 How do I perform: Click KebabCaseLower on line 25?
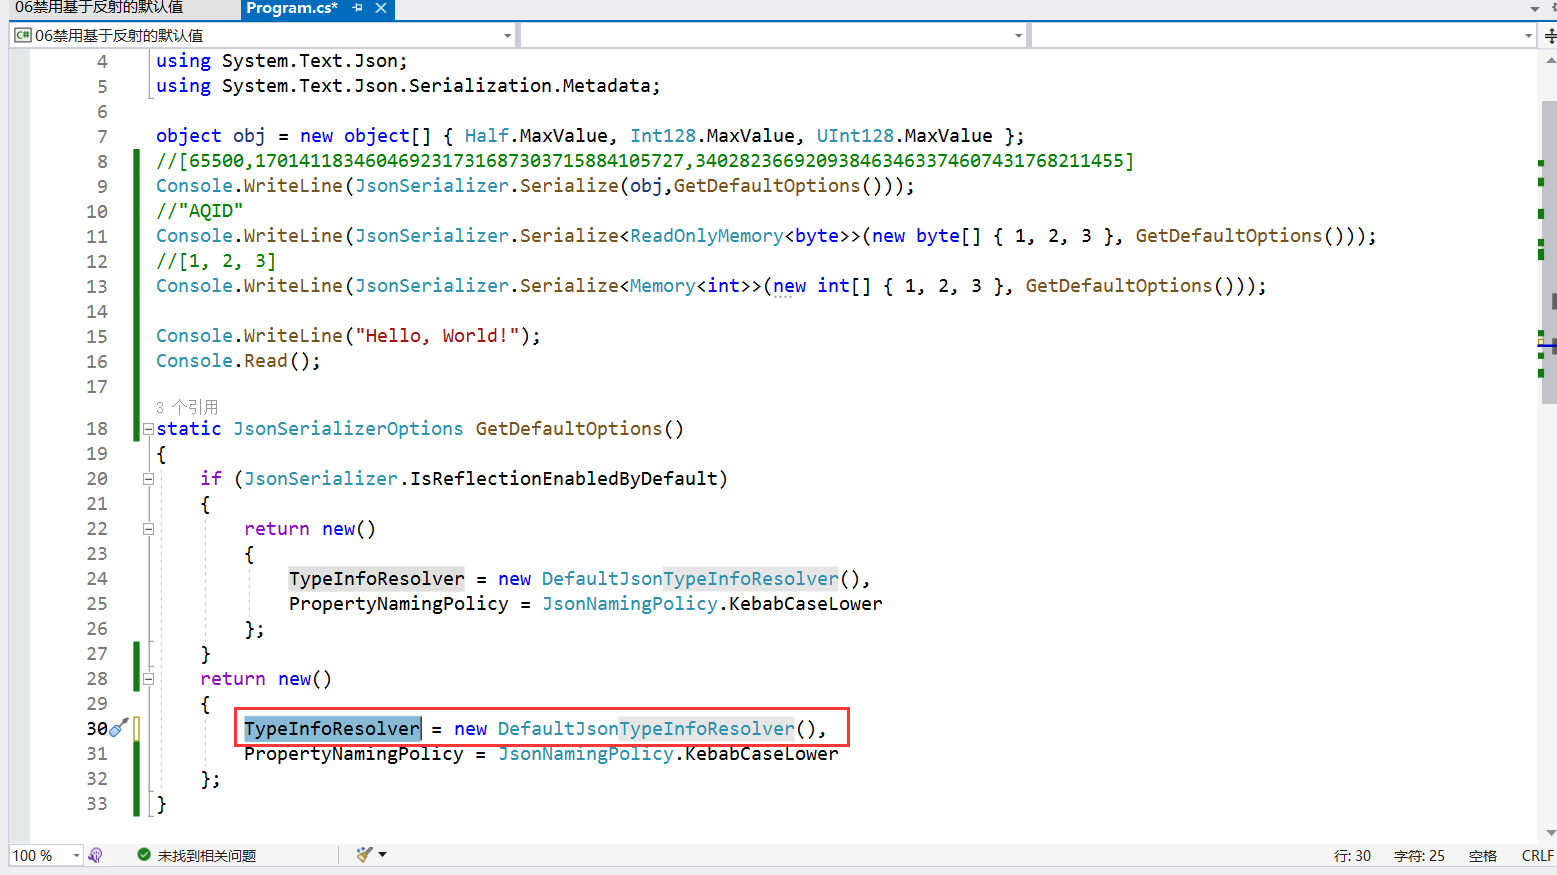click(806, 604)
